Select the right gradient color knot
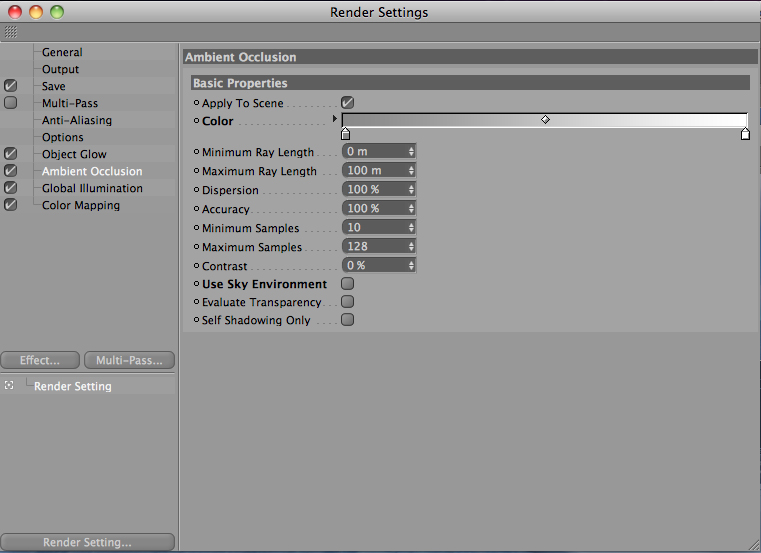 [x=745, y=134]
